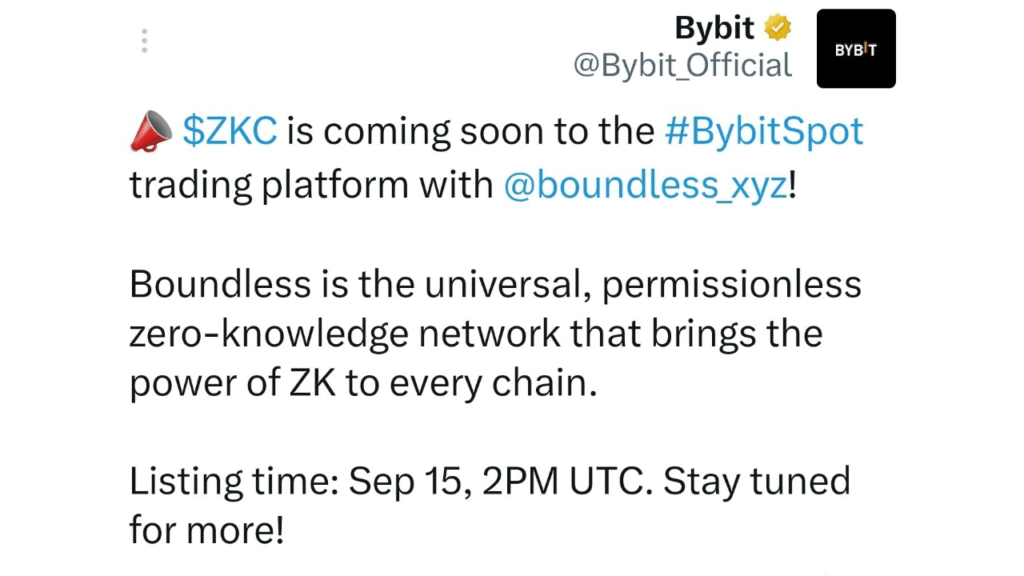Click the @Bybit_Official handle
Viewport: 1024px width, 576px height.
point(682,65)
